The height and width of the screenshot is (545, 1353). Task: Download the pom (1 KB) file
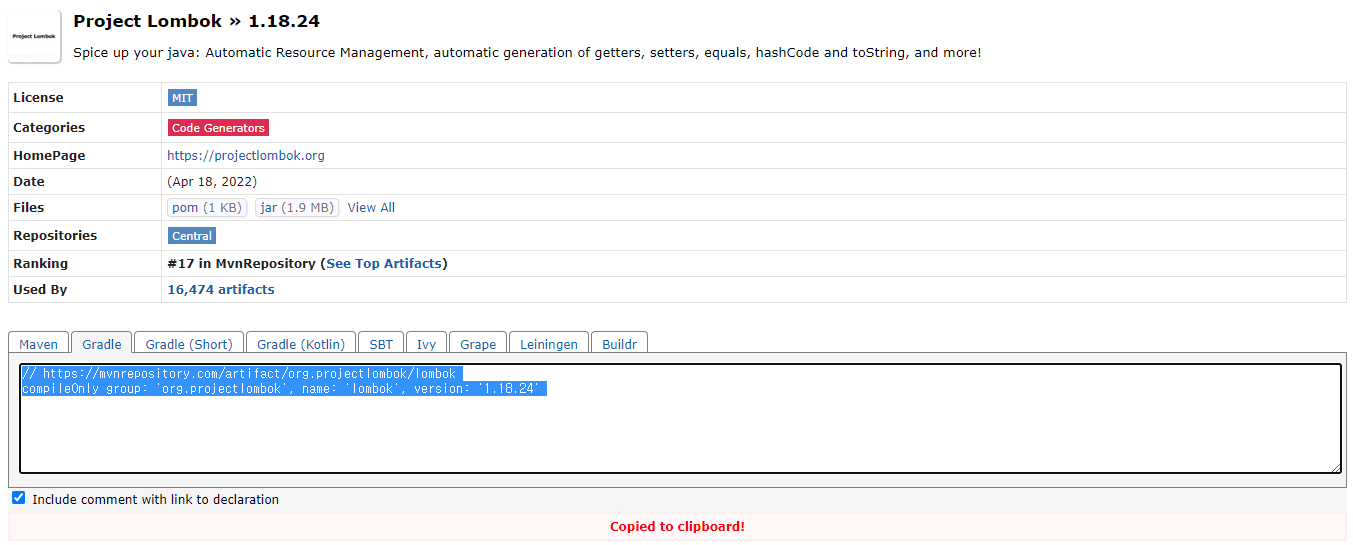[x=207, y=208]
